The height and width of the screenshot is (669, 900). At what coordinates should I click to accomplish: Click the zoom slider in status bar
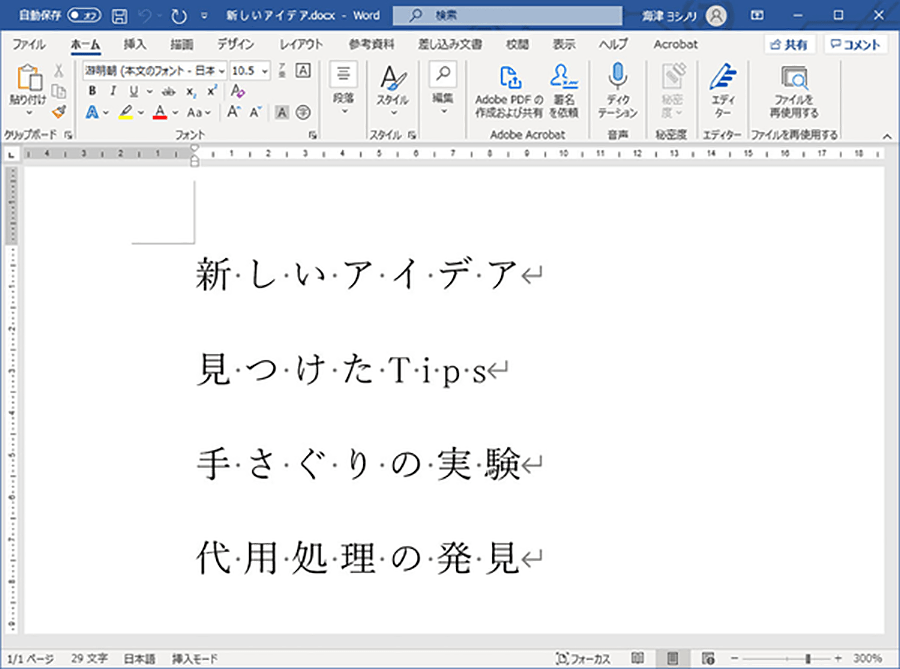808,659
